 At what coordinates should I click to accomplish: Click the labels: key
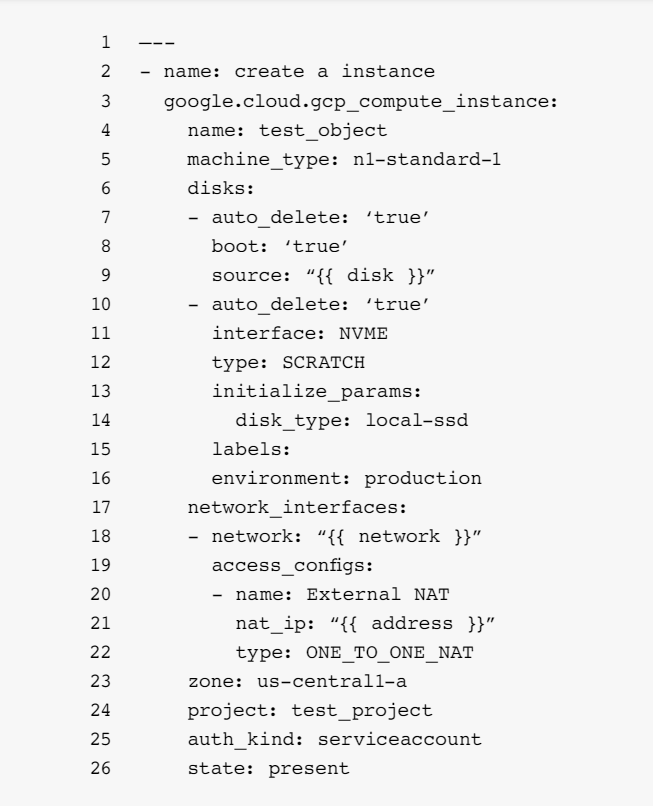coord(251,449)
